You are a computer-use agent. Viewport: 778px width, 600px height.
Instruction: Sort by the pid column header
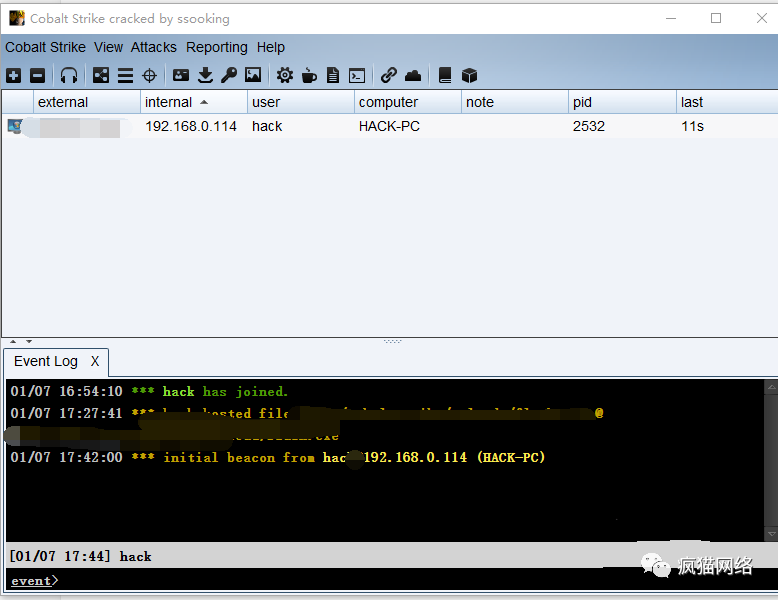[x=622, y=102]
